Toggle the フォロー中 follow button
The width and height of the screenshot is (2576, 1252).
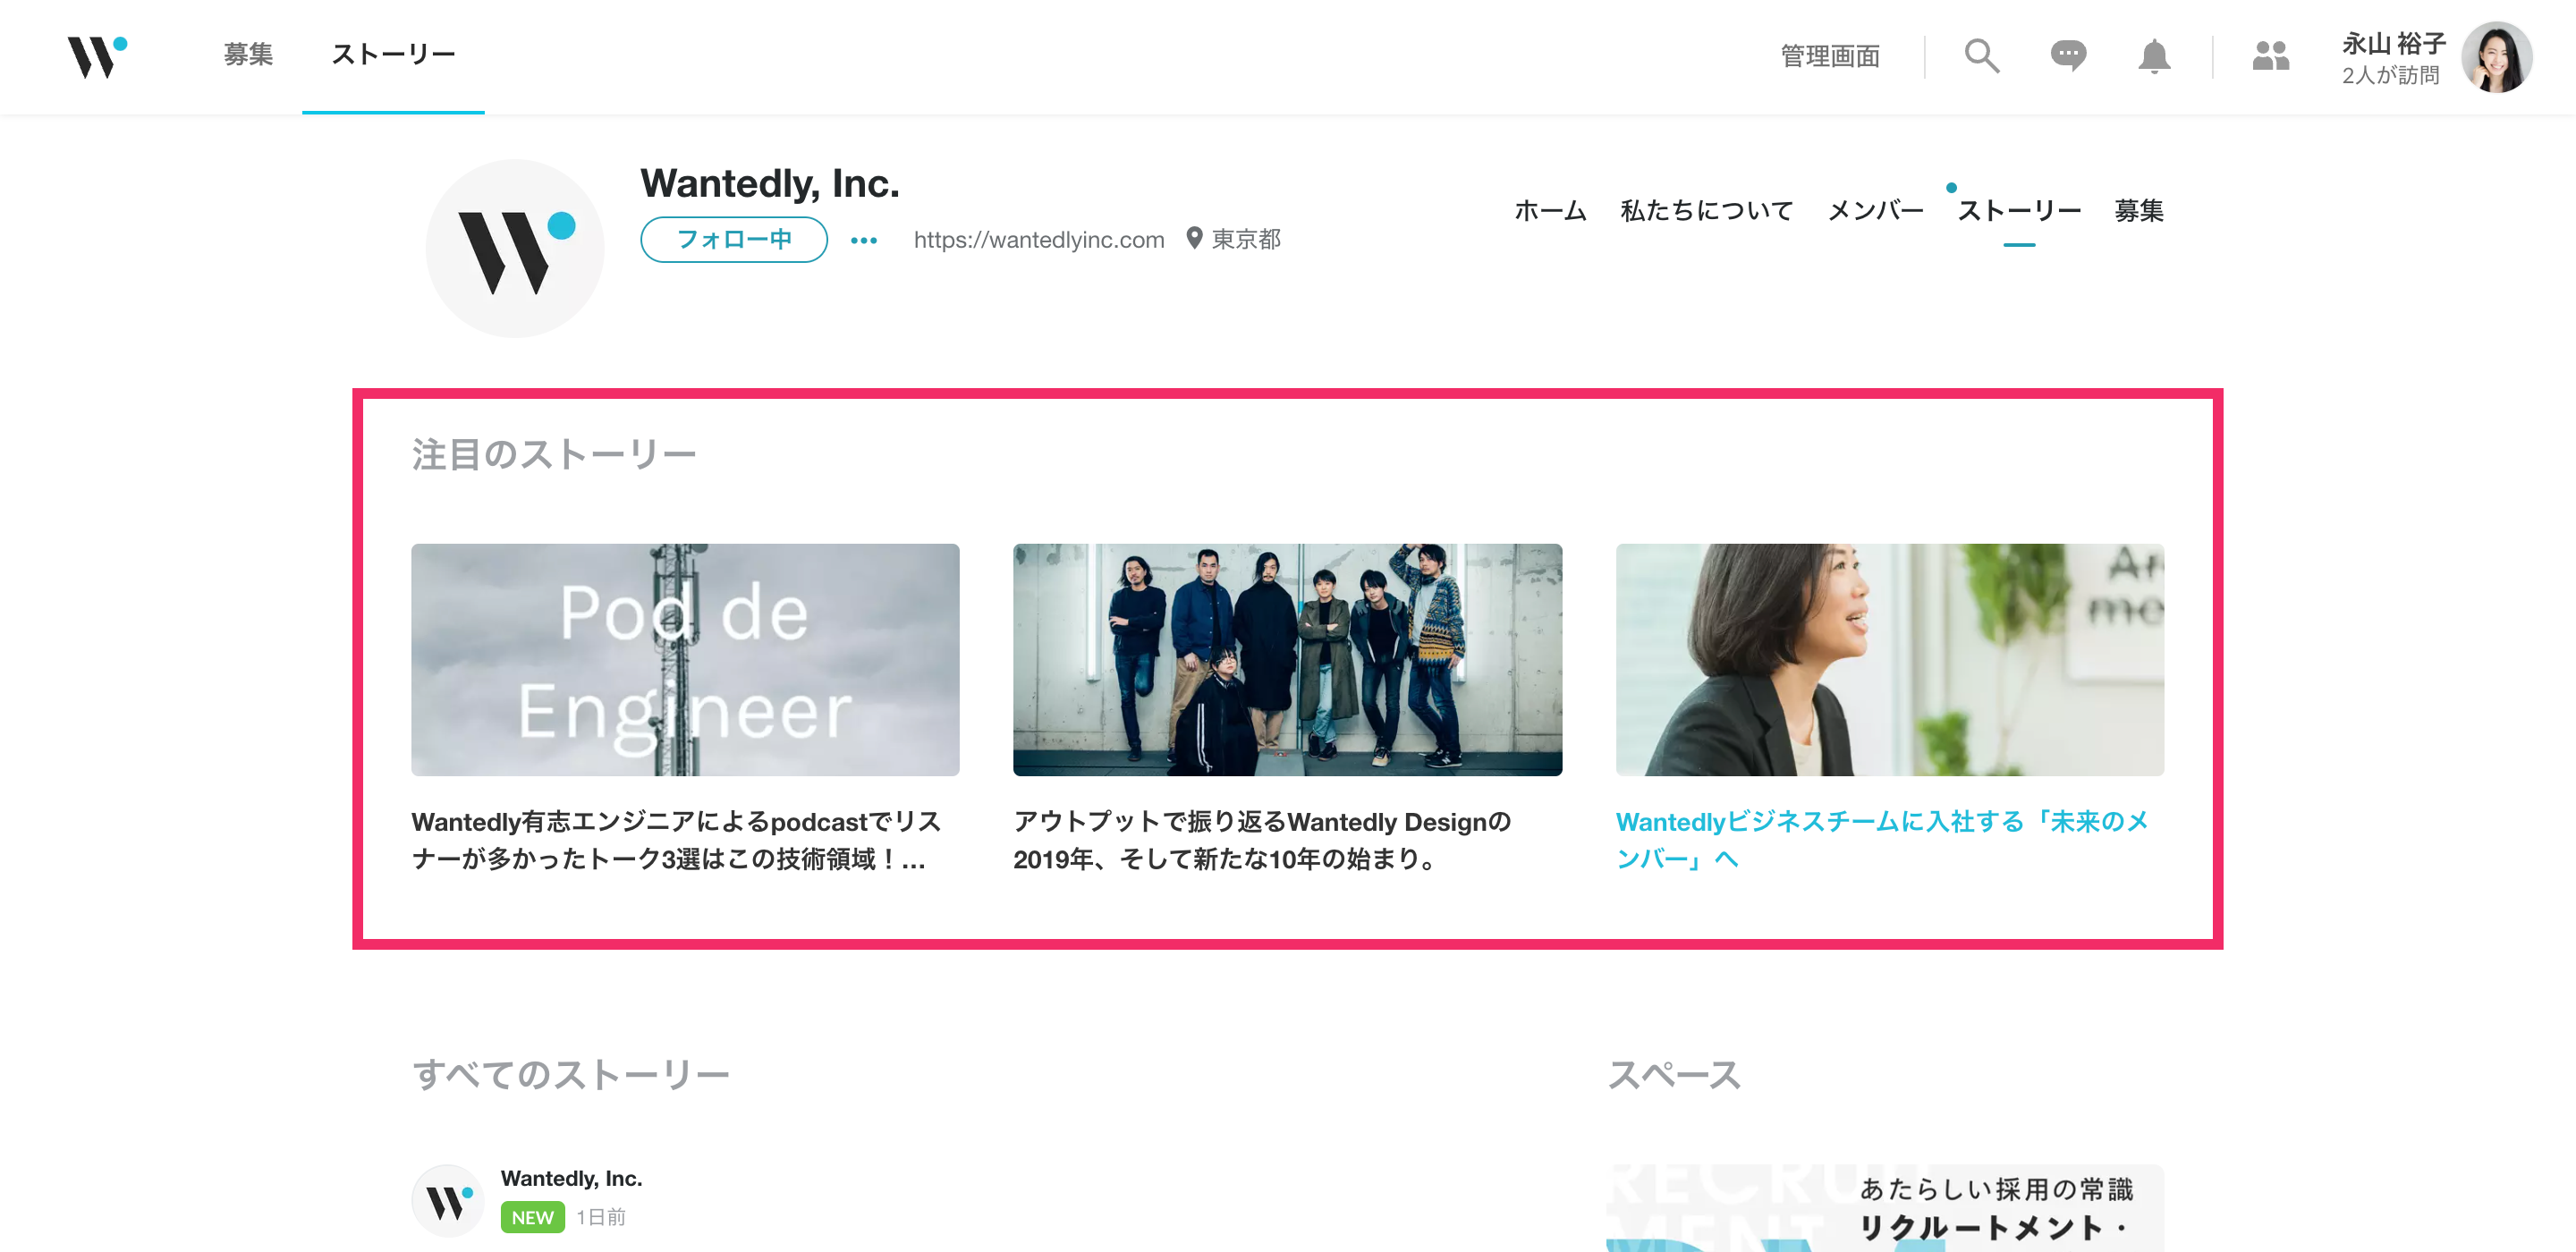point(734,239)
